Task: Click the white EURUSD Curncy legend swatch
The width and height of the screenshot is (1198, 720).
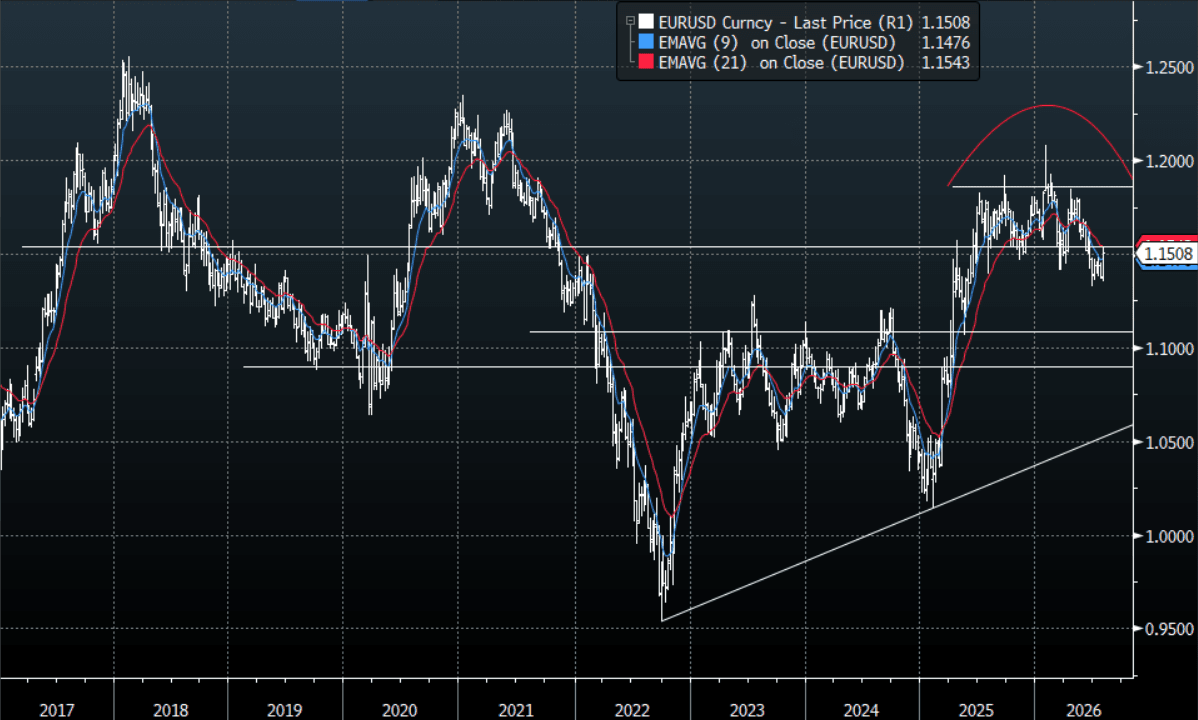Action: pyautogui.click(x=646, y=22)
